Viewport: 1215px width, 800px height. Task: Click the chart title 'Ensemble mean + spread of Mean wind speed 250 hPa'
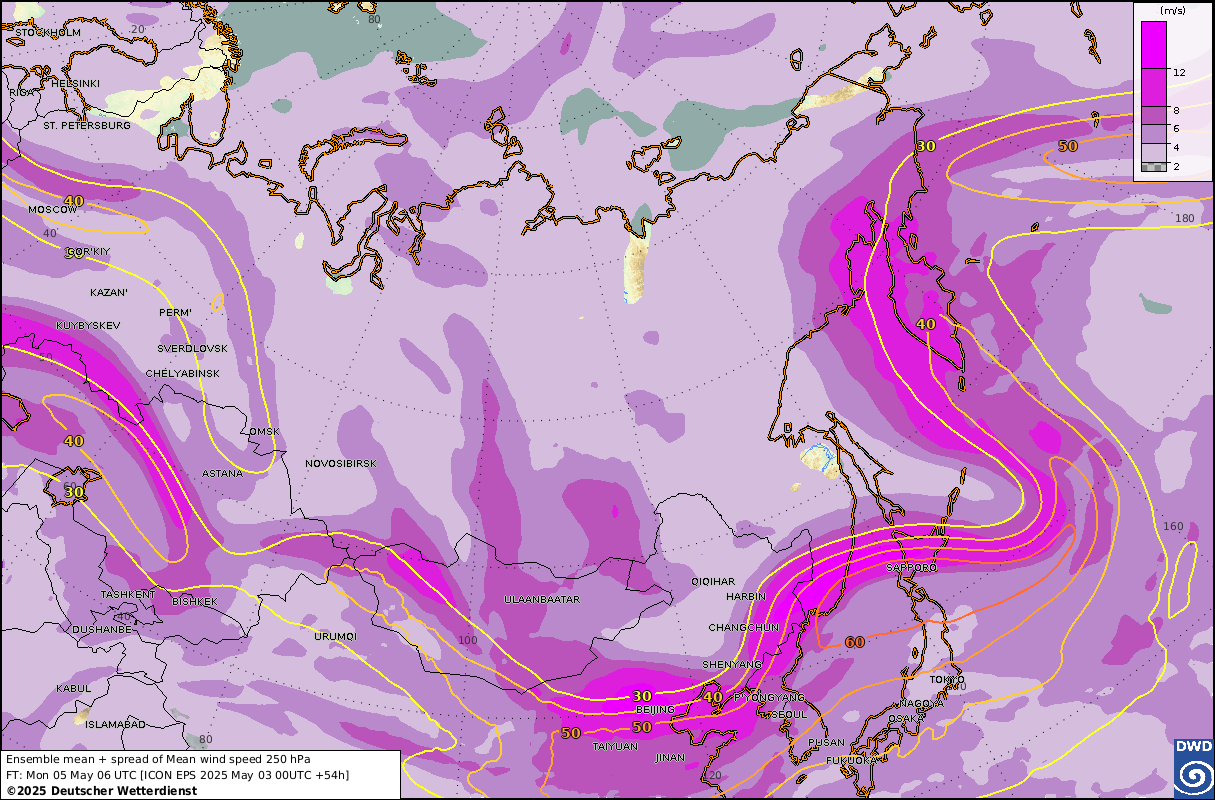point(158,759)
